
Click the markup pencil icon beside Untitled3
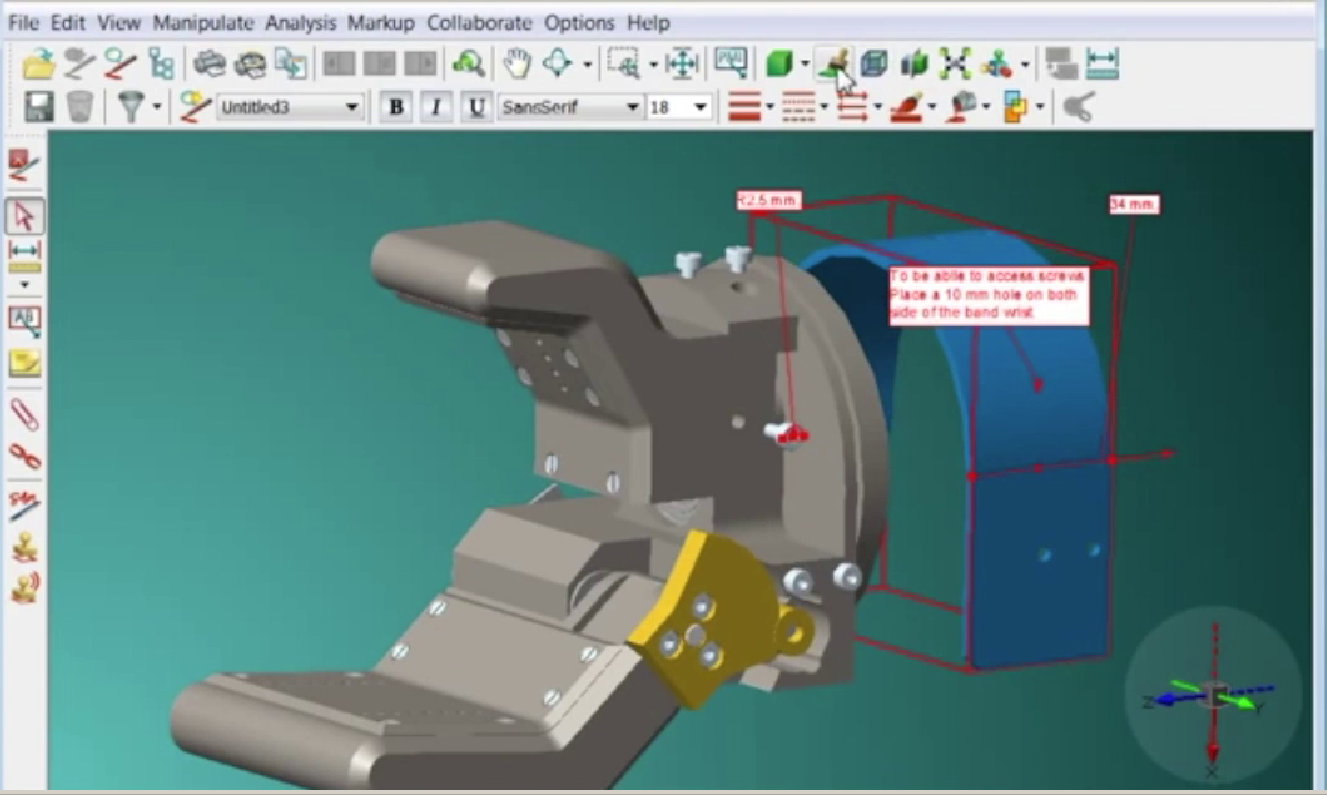coord(196,106)
